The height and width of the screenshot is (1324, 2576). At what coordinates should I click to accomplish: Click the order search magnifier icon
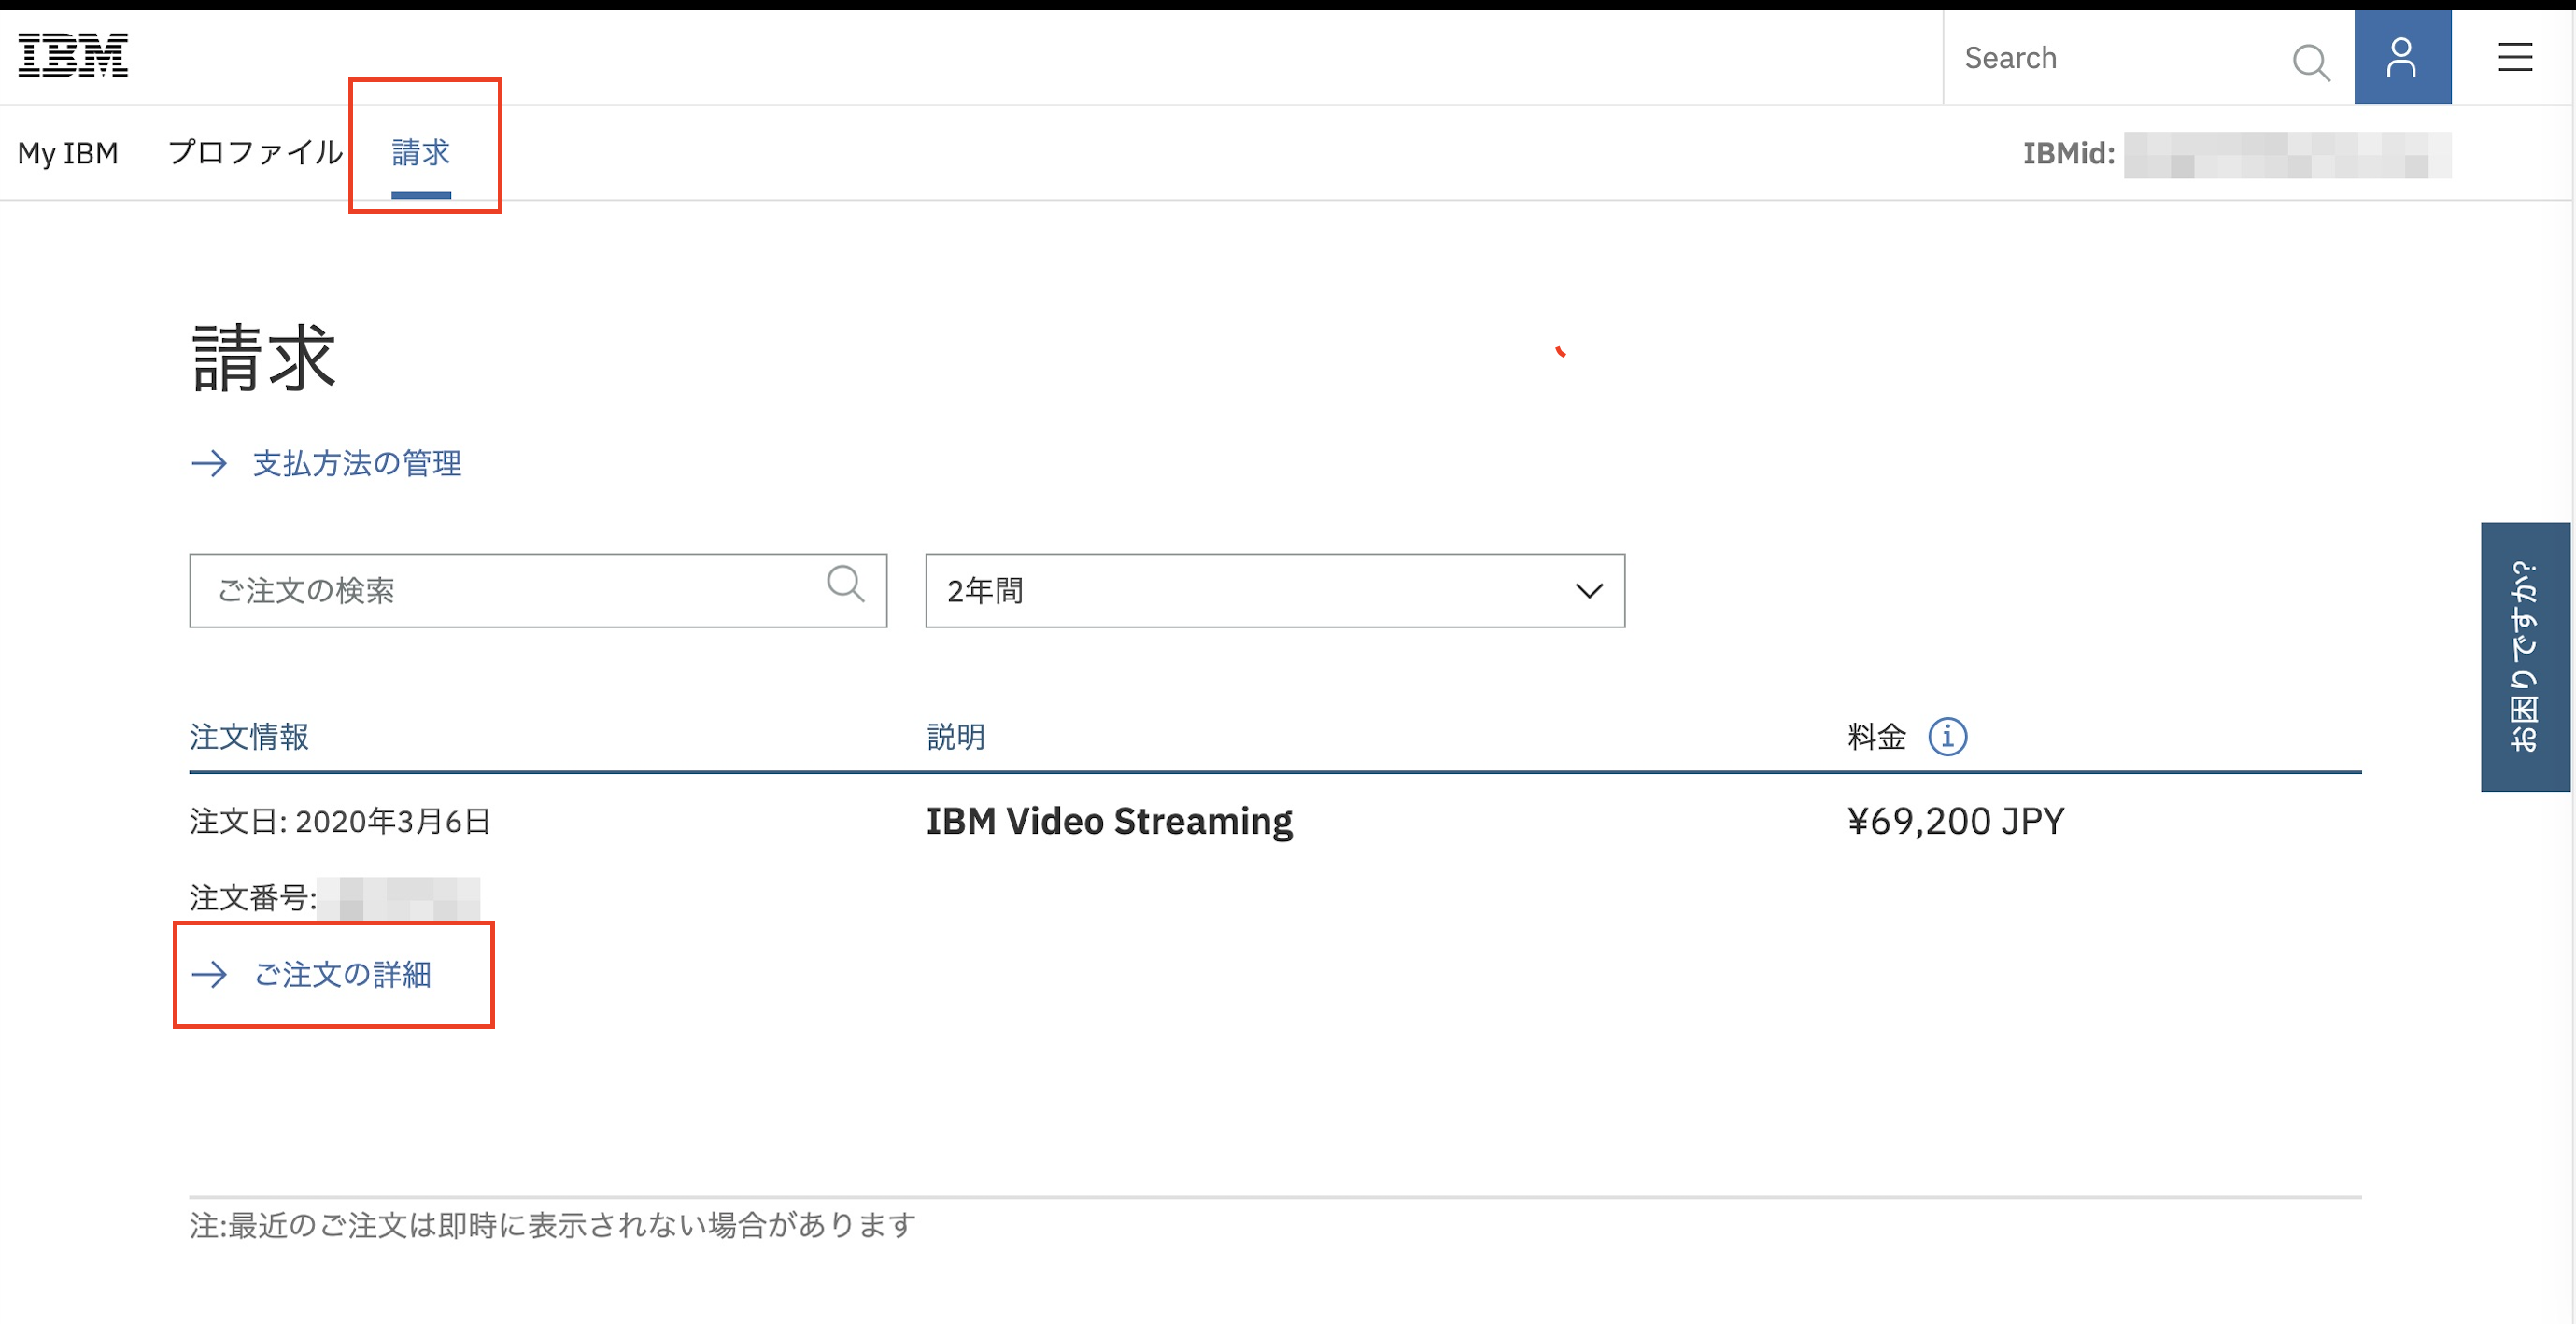845,583
